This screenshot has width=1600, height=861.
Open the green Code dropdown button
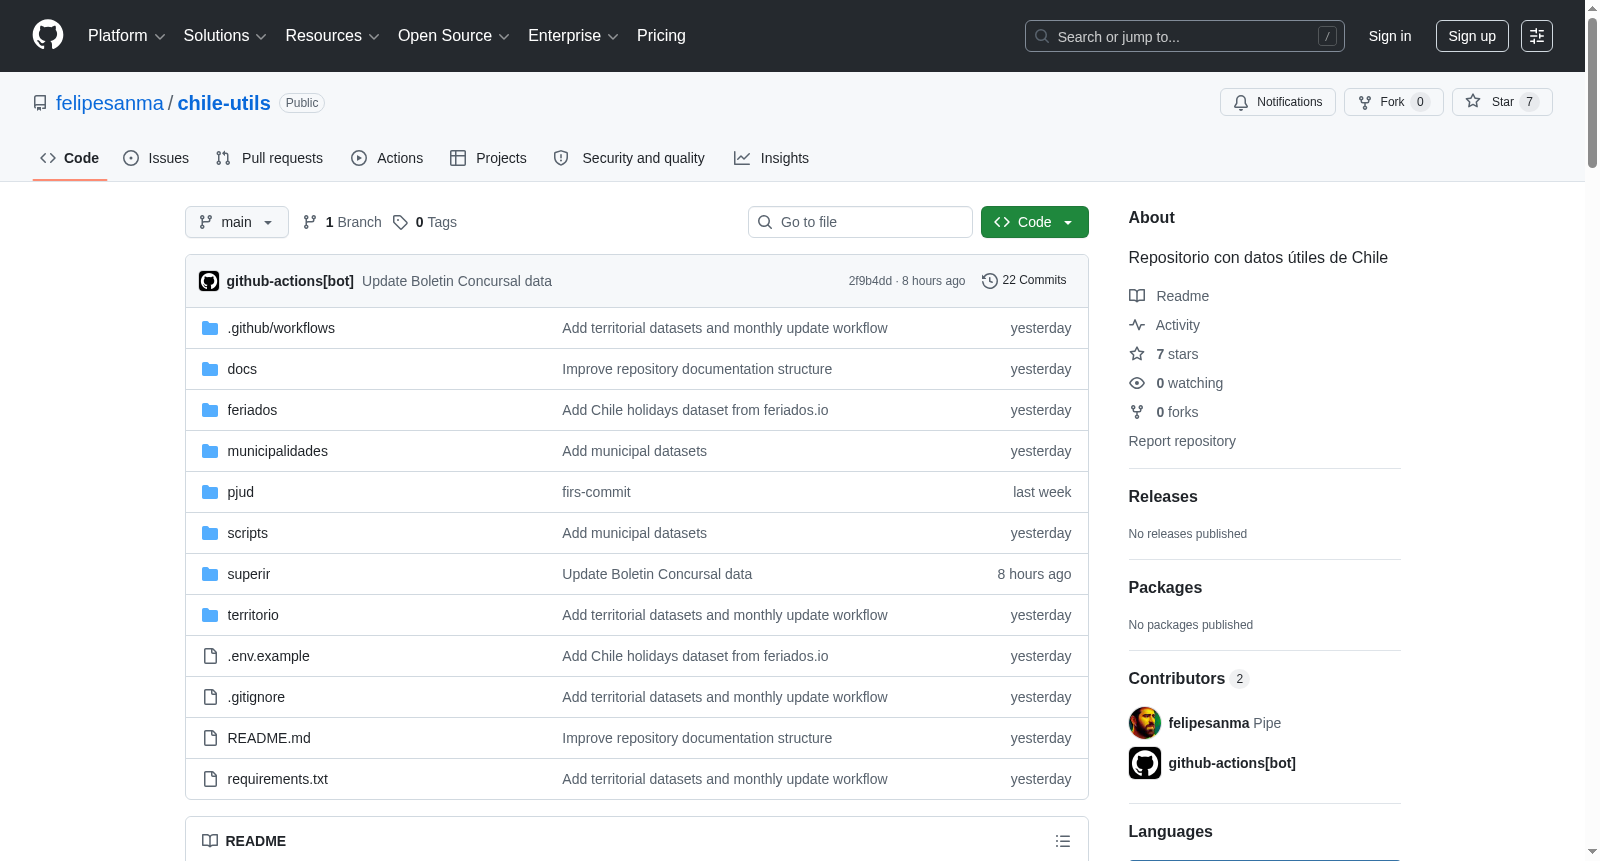[x=1035, y=222]
